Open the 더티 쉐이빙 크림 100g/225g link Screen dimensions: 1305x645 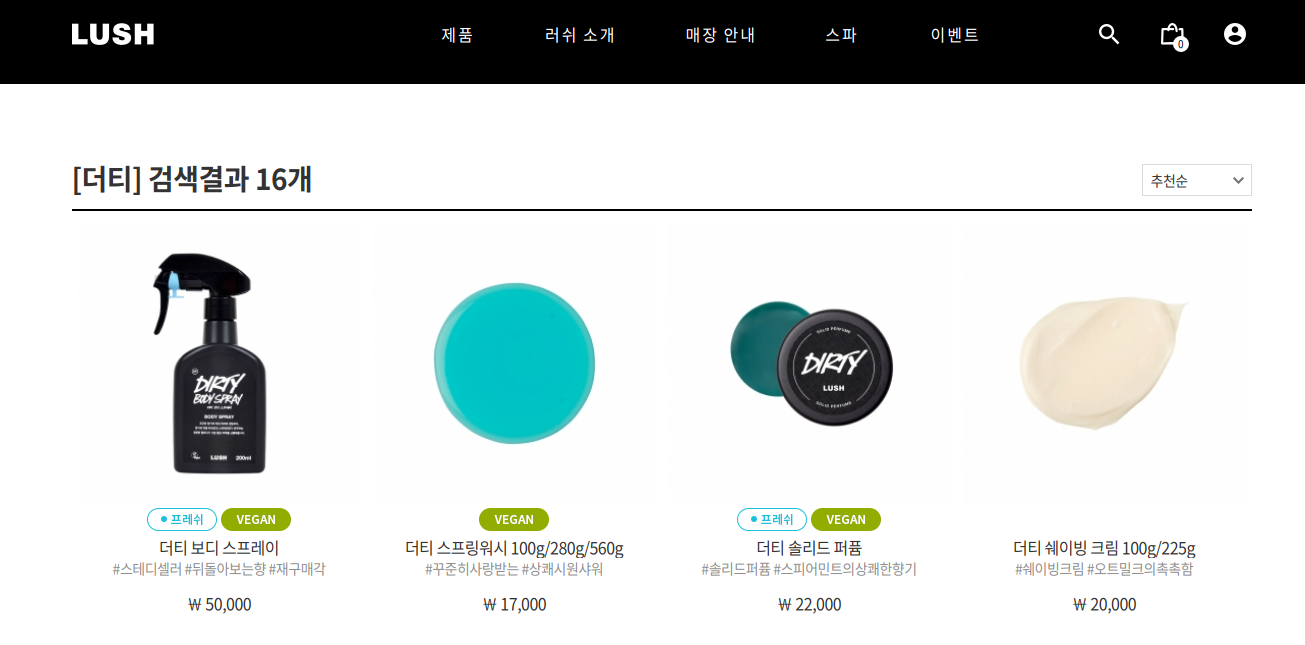click(x=1104, y=548)
